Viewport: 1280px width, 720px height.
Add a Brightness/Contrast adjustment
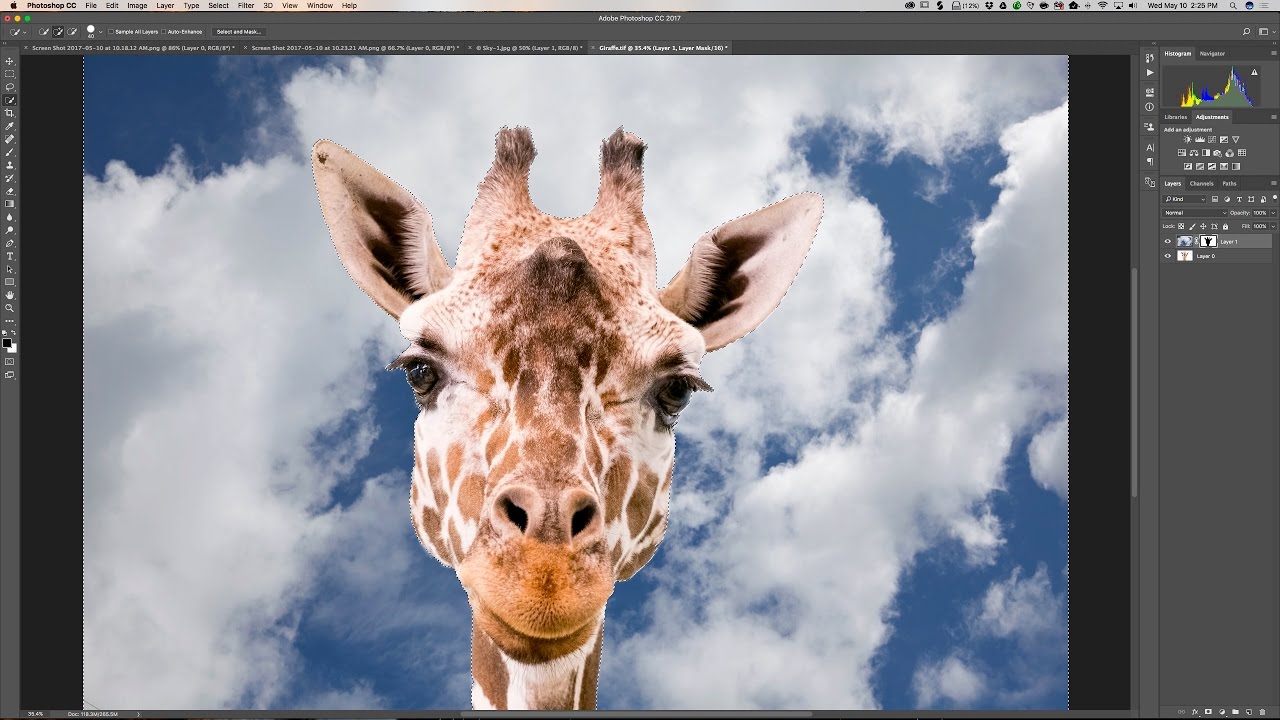point(1188,140)
